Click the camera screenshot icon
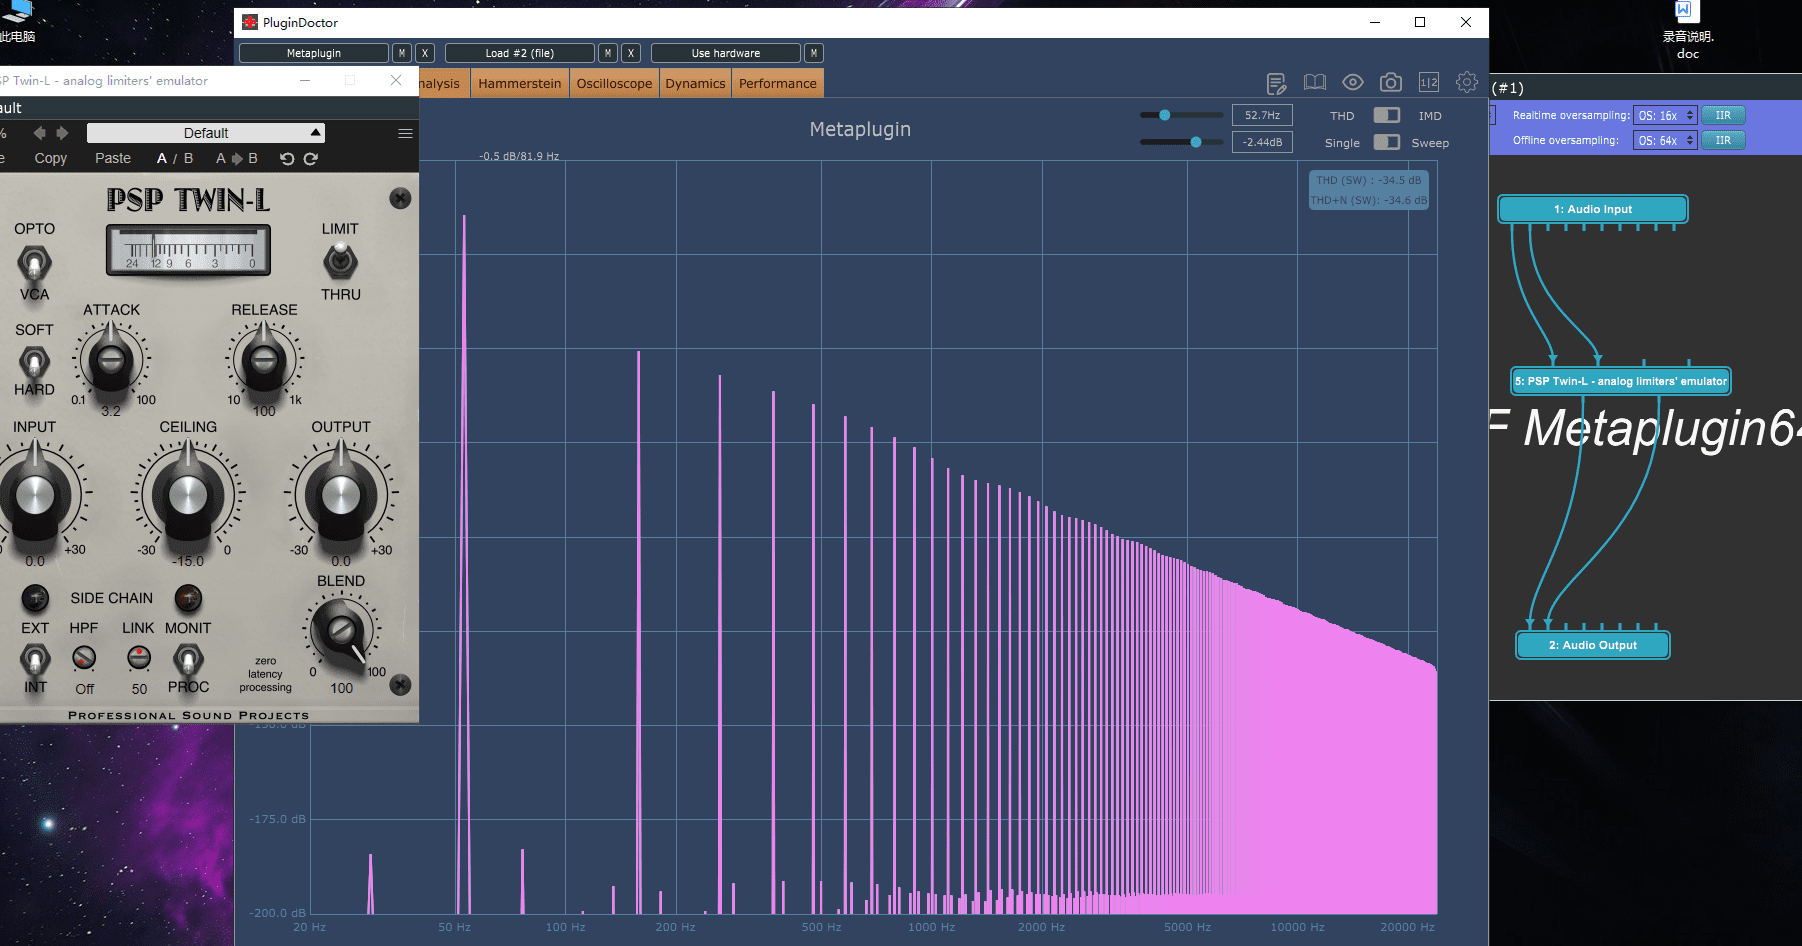 tap(1390, 83)
